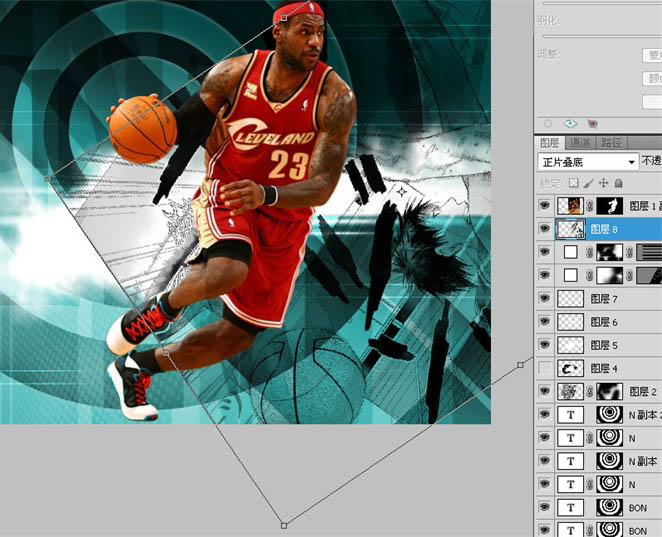The image size is (662, 537).
Task: Click the lock transparent pixels icon
Action: (x=573, y=183)
